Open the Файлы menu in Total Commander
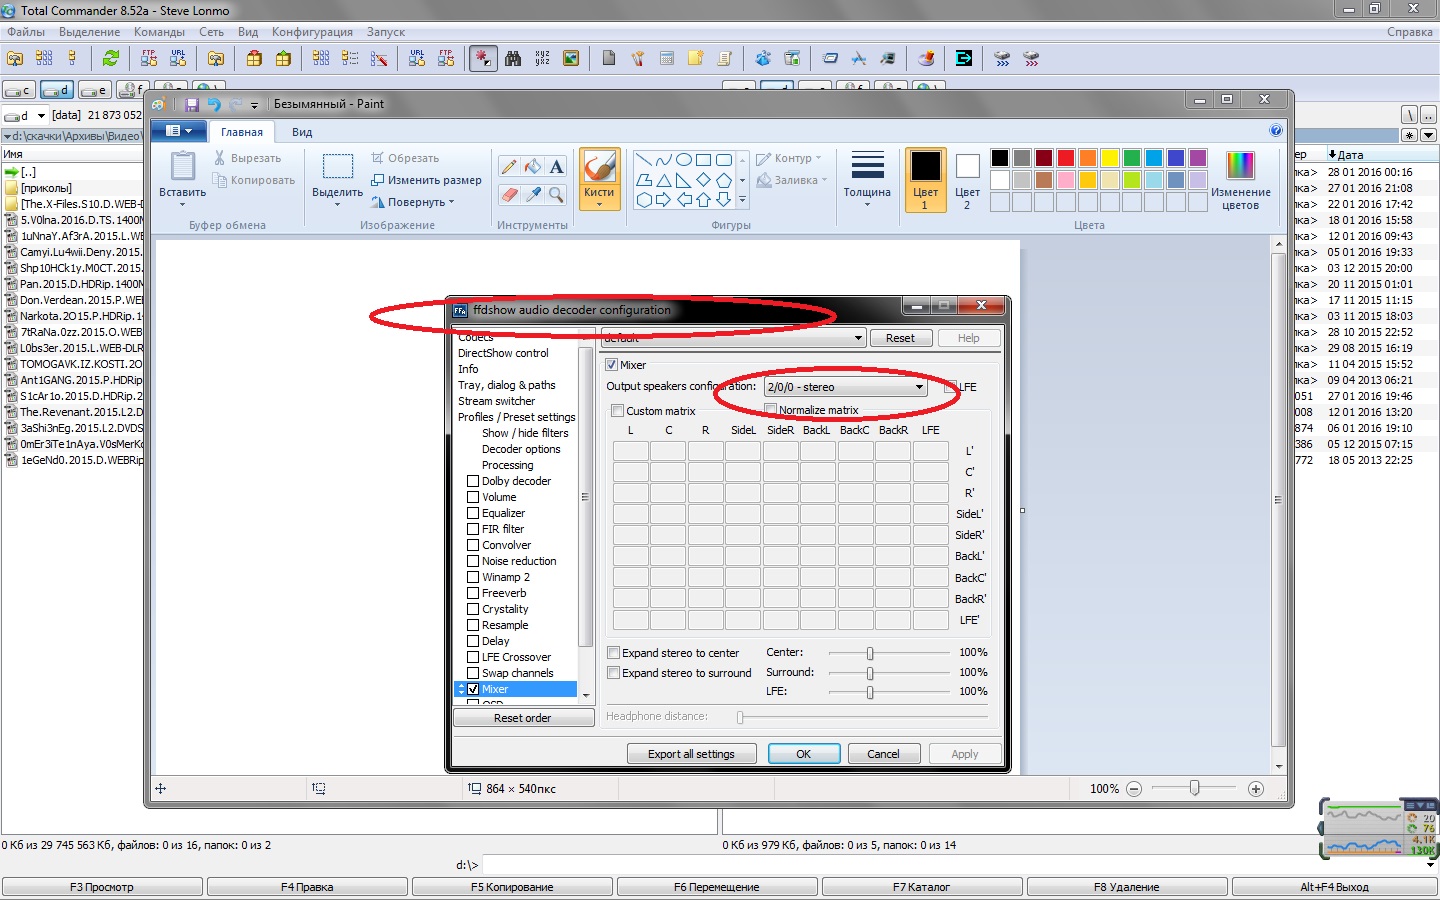The image size is (1440, 900). (26, 32)
